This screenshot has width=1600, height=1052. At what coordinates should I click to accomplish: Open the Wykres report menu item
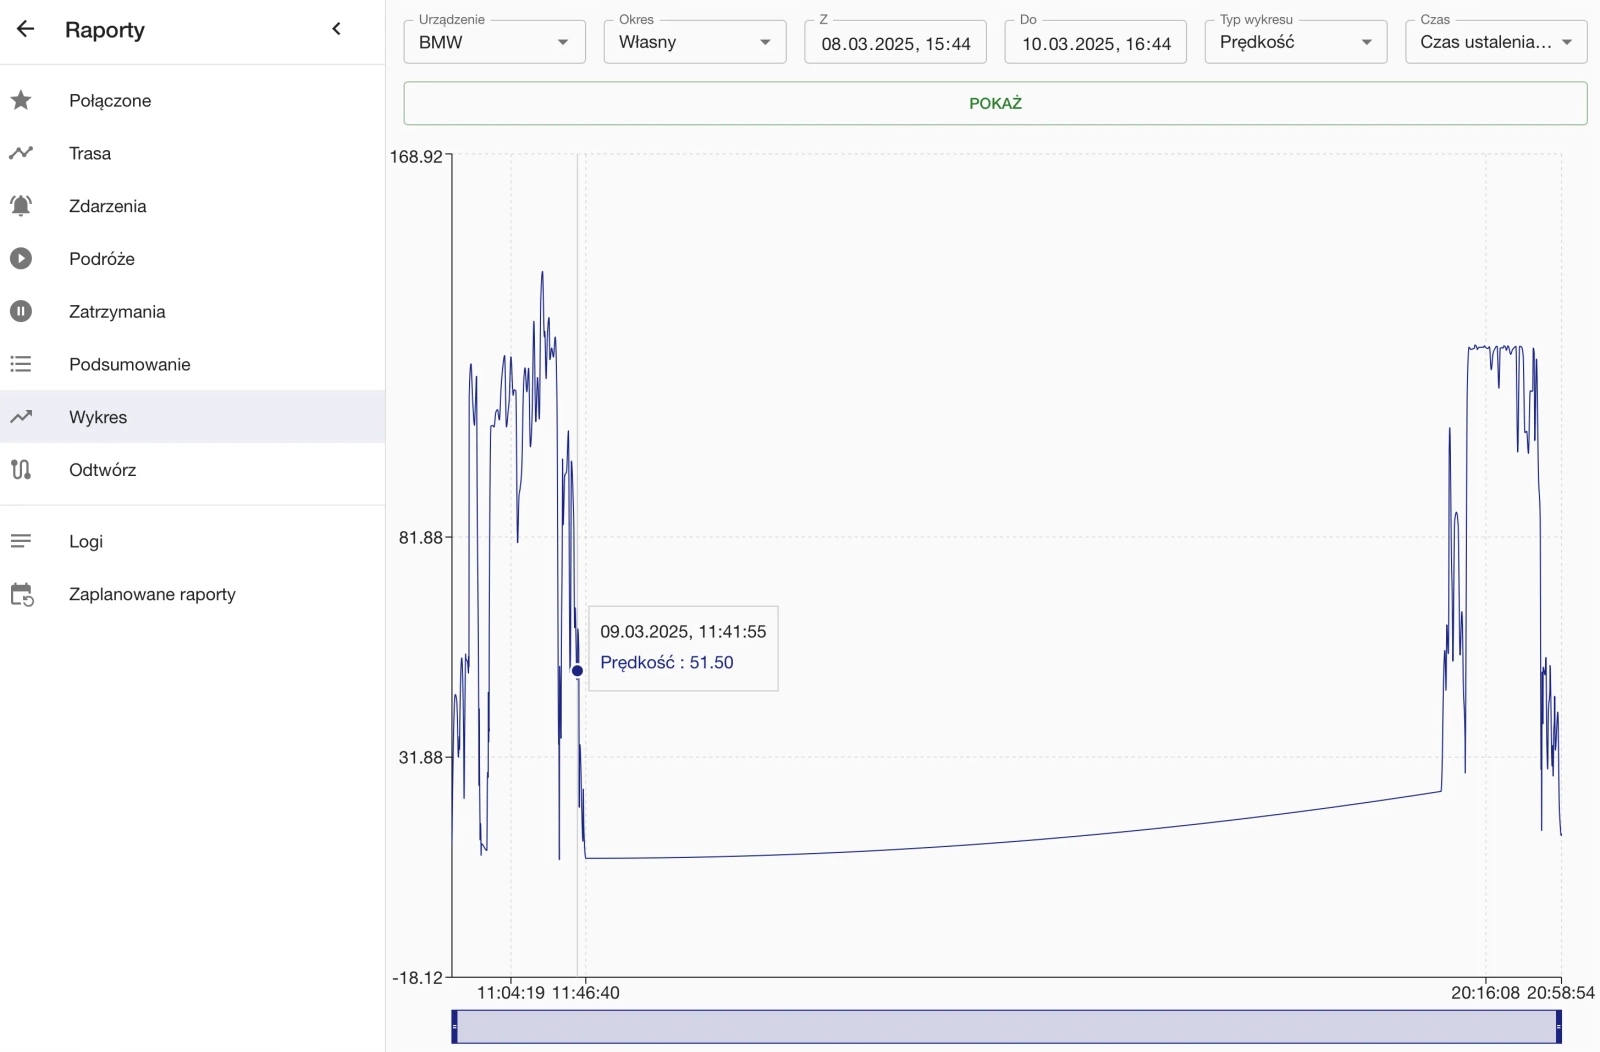pos(98,417)
